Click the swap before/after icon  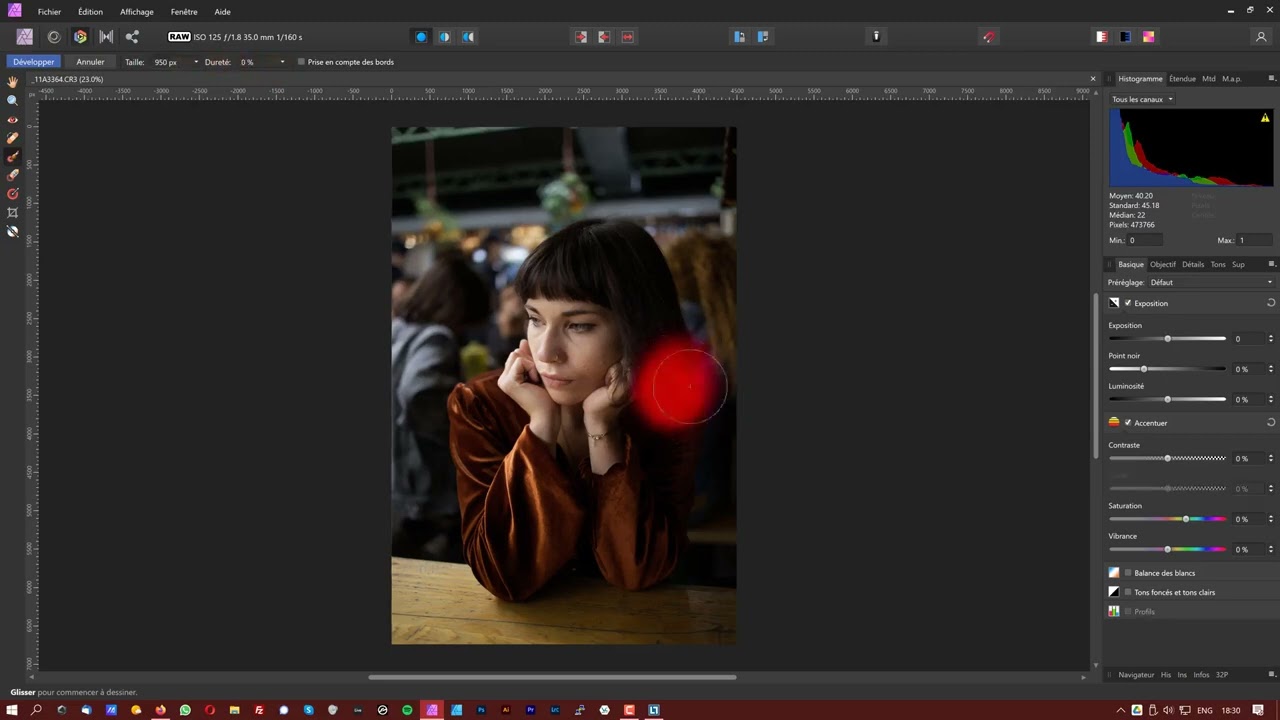[627, 37]
